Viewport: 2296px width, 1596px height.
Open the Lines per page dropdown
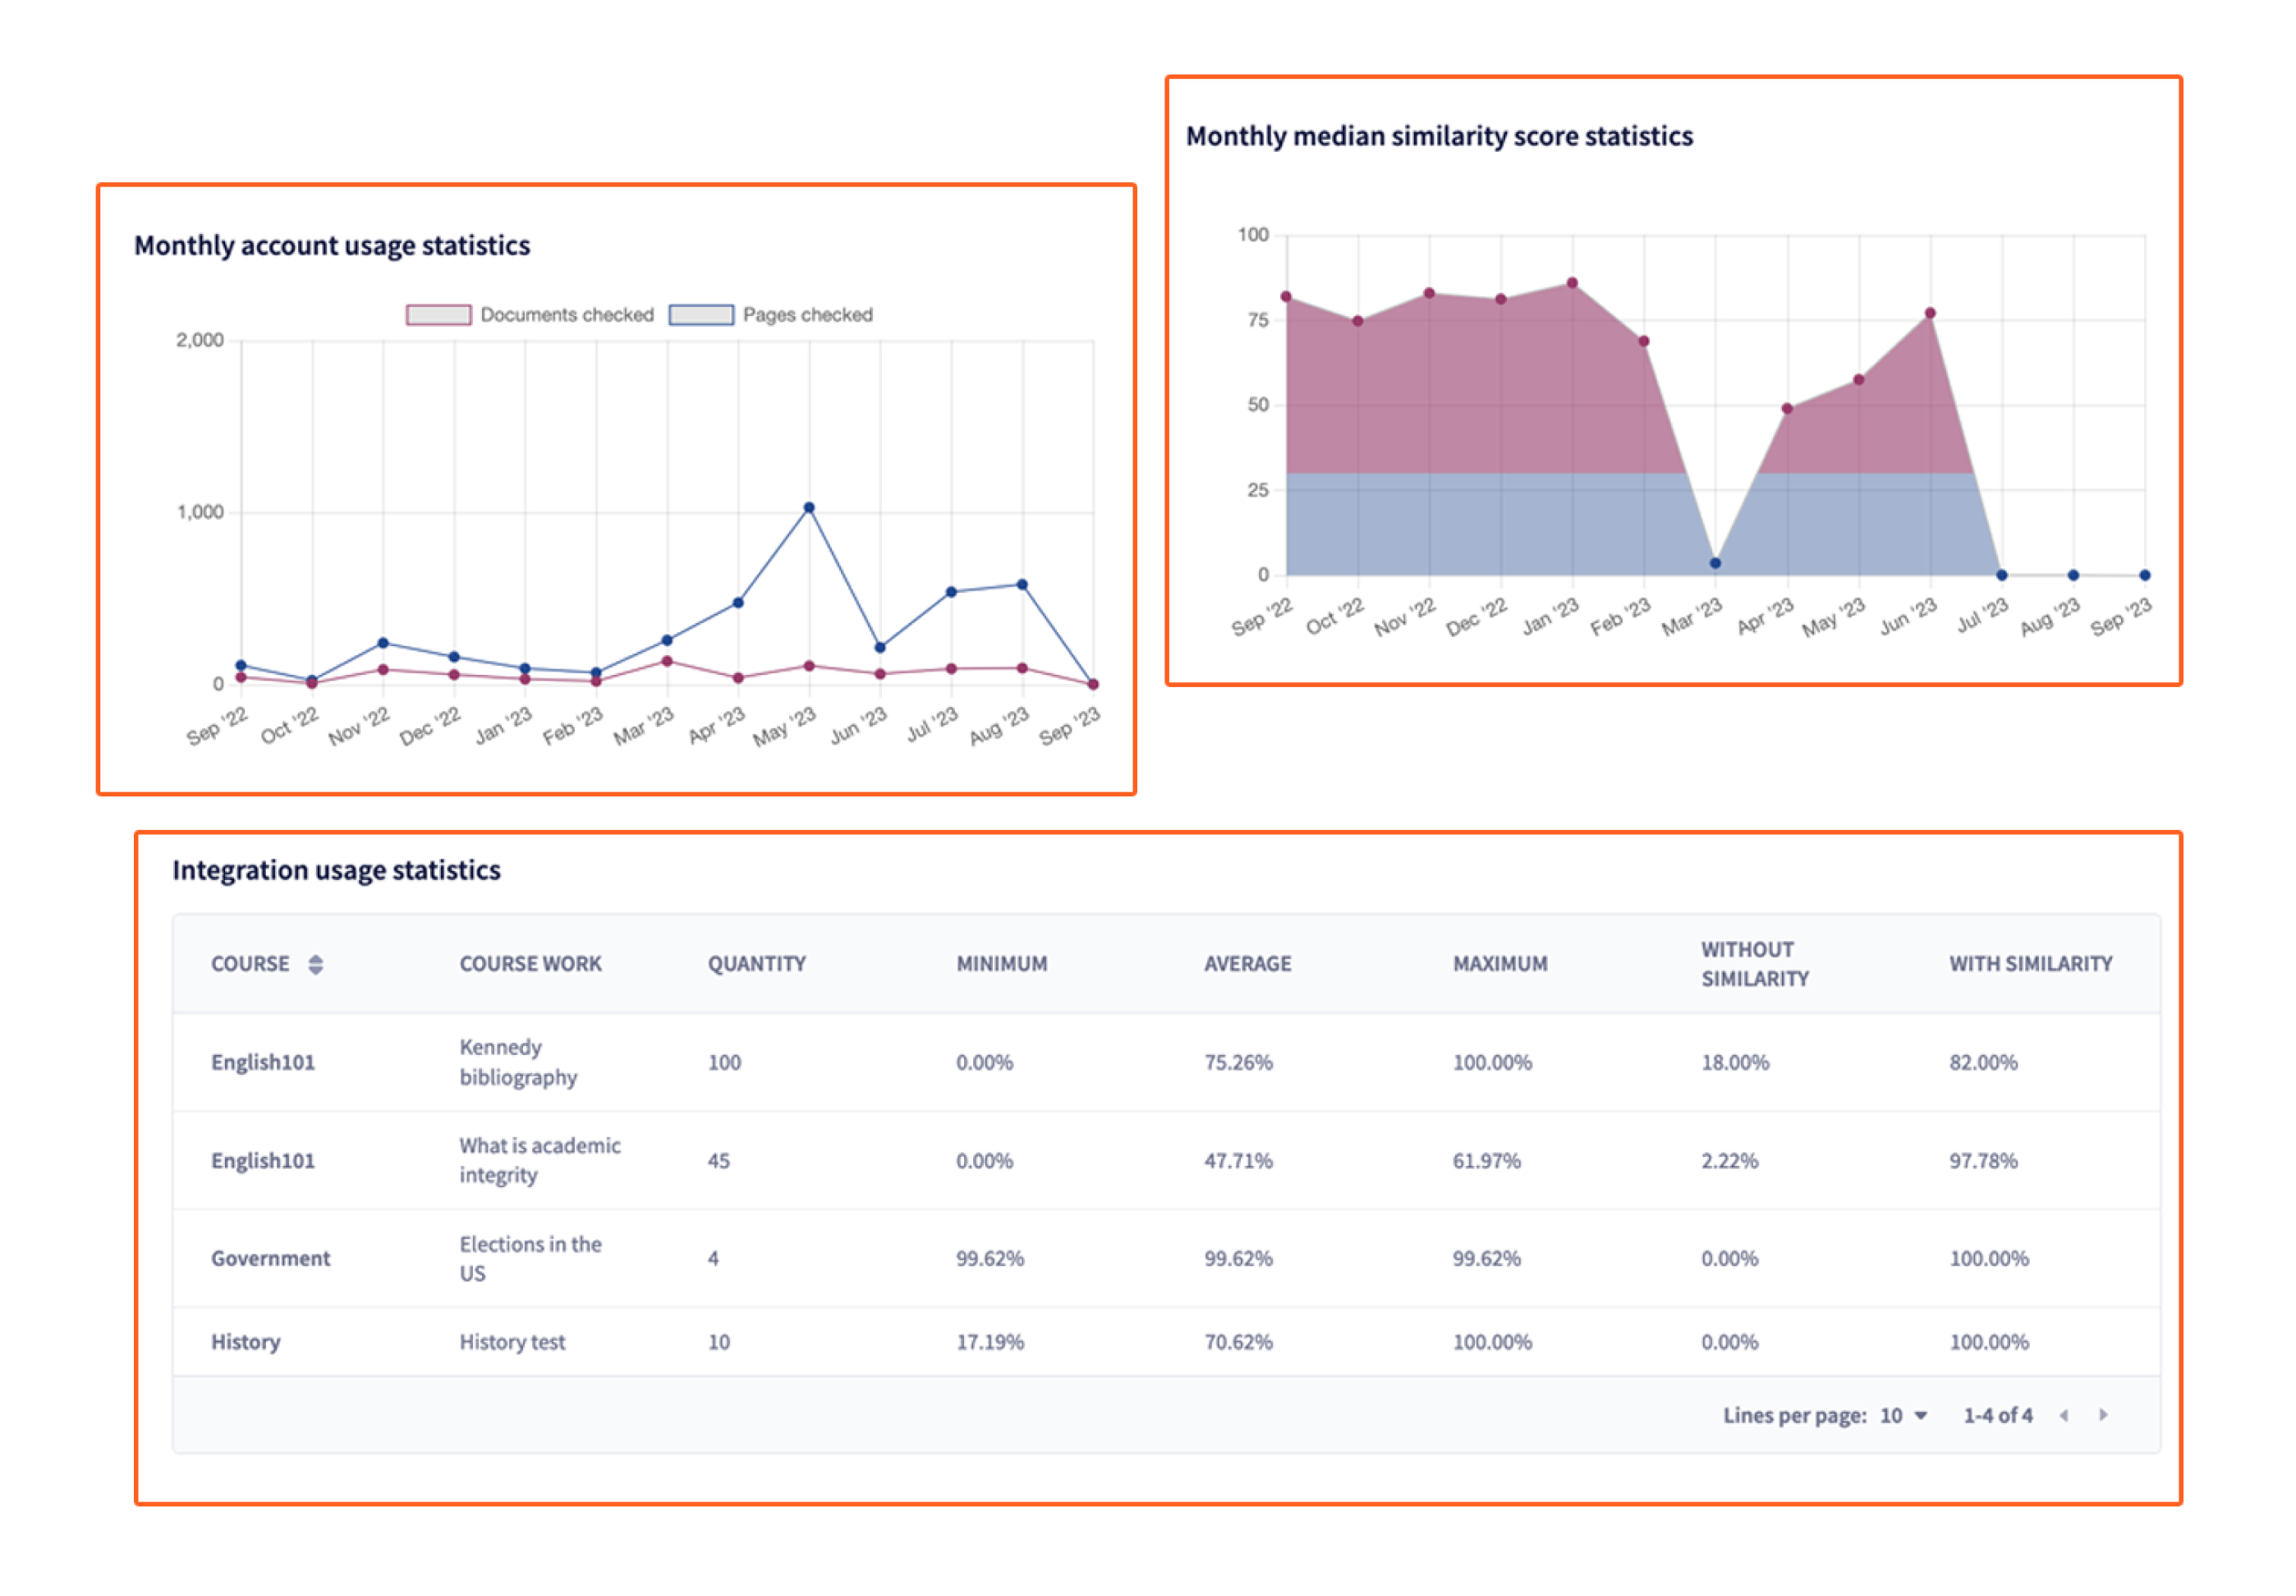(1904, 1415)
